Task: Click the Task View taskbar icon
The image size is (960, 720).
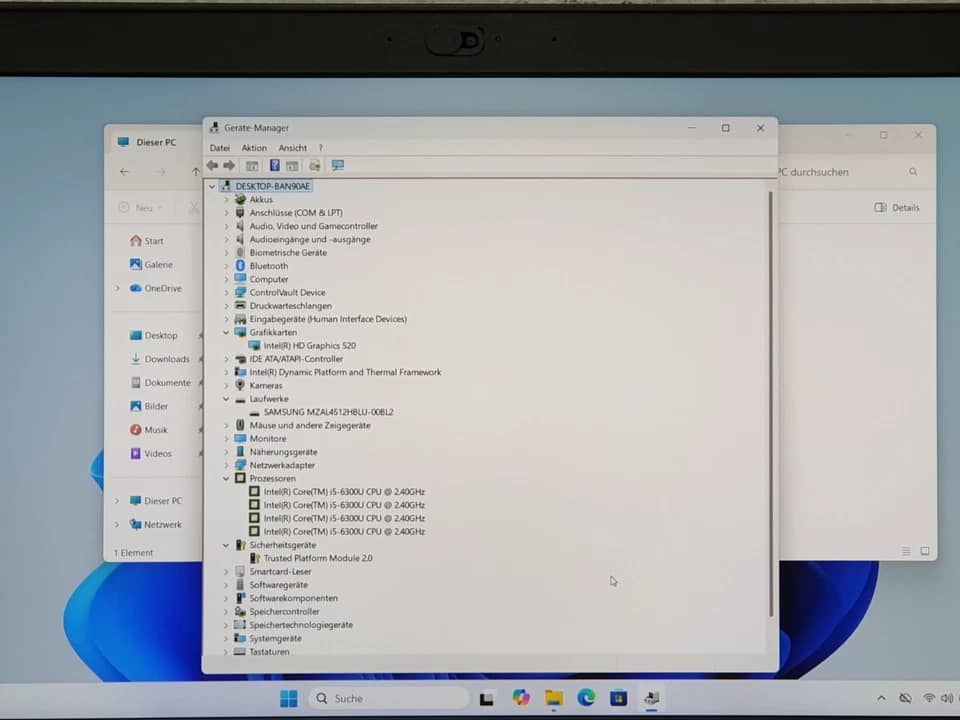Action: (487, 699)
